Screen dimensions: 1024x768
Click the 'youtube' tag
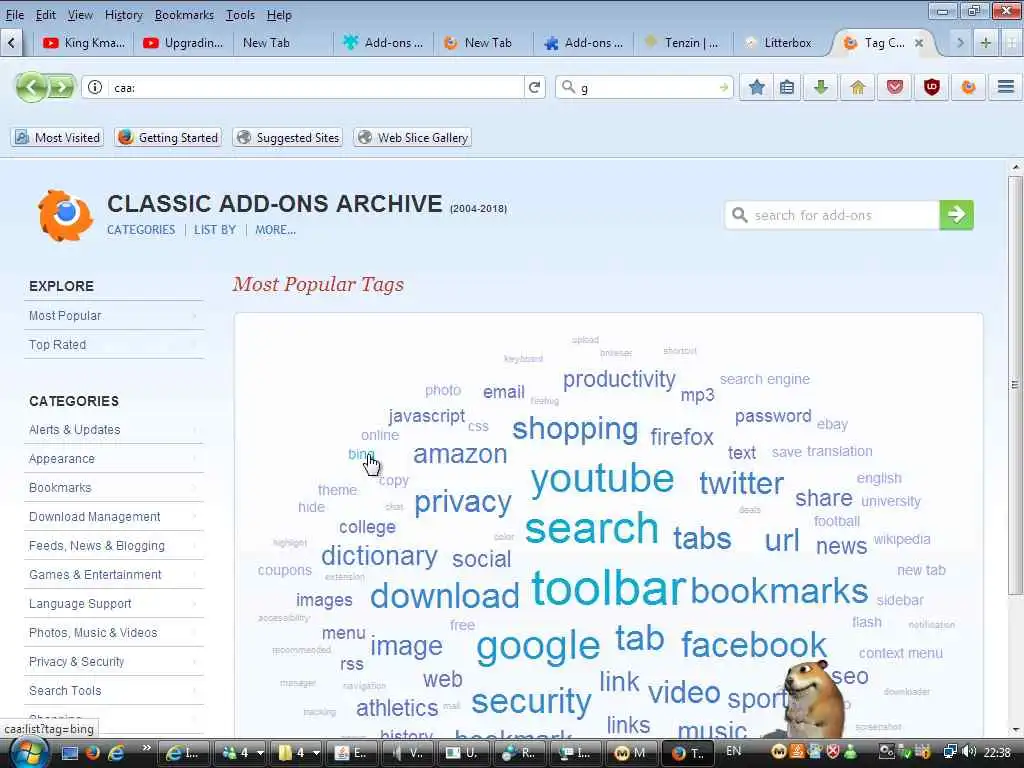(602, 479)
